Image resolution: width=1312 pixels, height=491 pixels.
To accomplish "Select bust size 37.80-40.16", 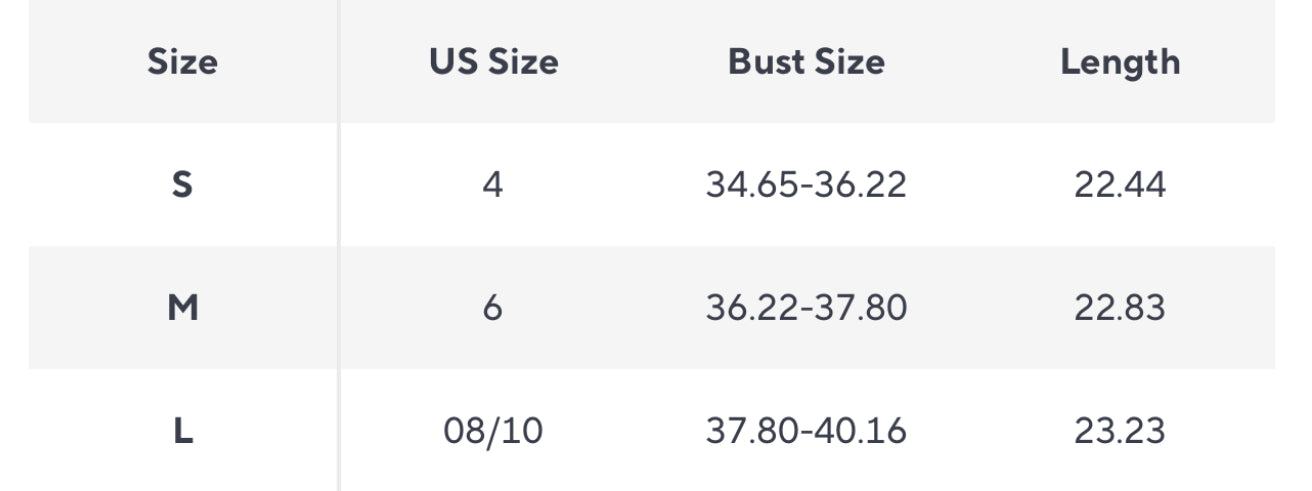I will tap(806, 431).
